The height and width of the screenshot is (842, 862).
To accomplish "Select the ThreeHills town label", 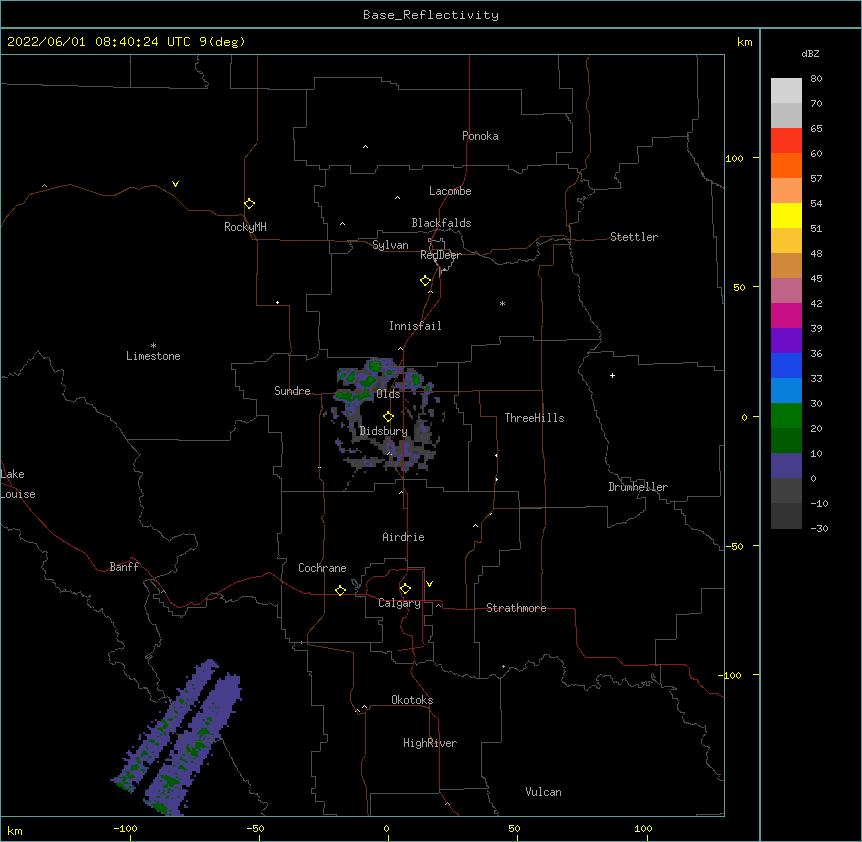I will pyautogui.click(x=534, y=418).
